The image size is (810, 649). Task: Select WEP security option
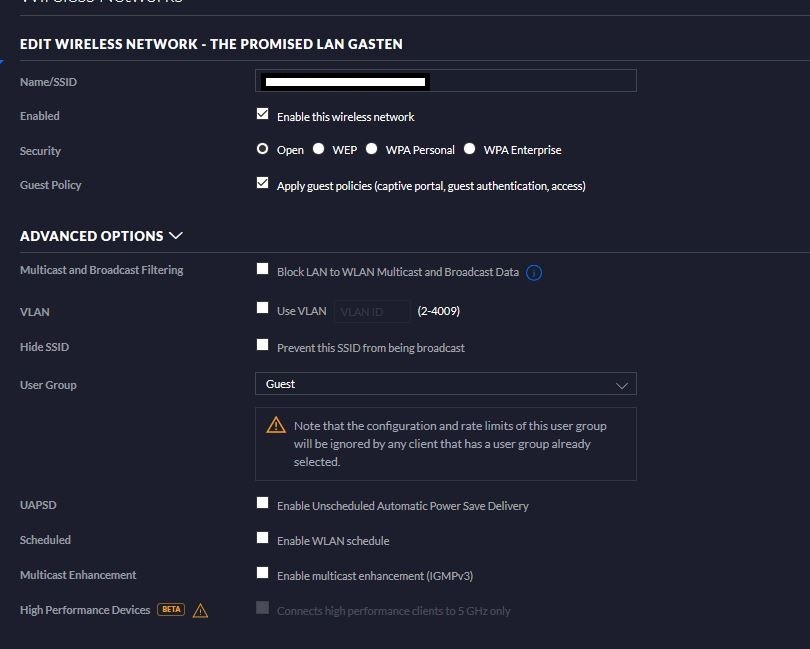click(x=318, y=149)
